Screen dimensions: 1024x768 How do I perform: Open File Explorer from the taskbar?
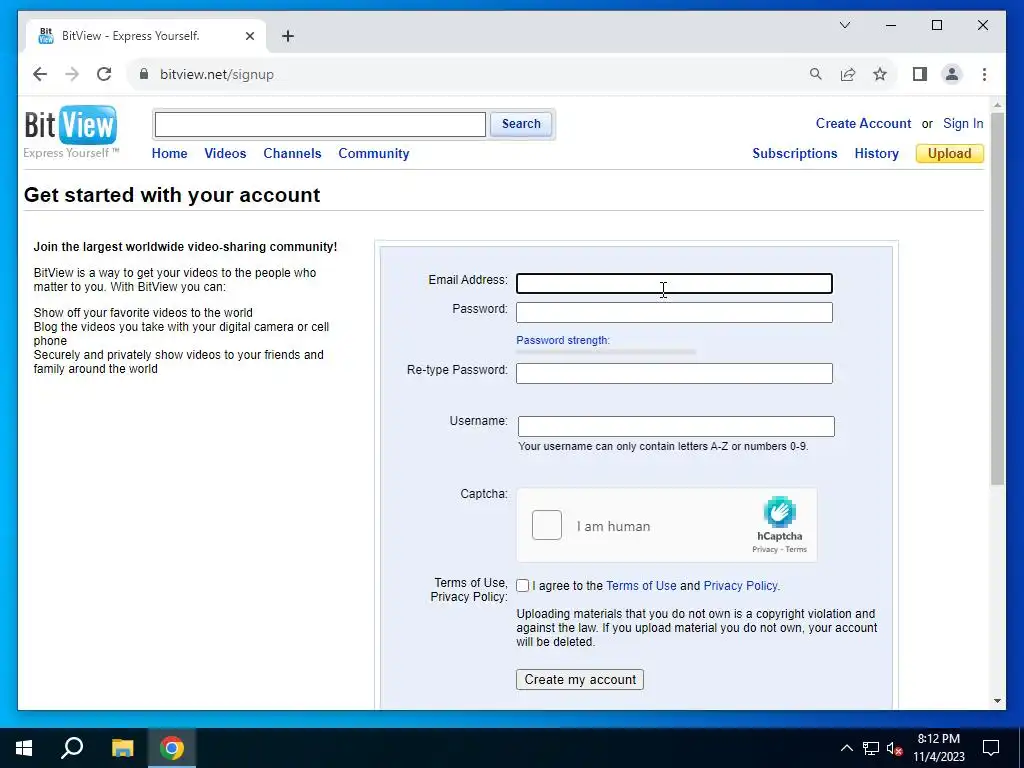[122, 748]
